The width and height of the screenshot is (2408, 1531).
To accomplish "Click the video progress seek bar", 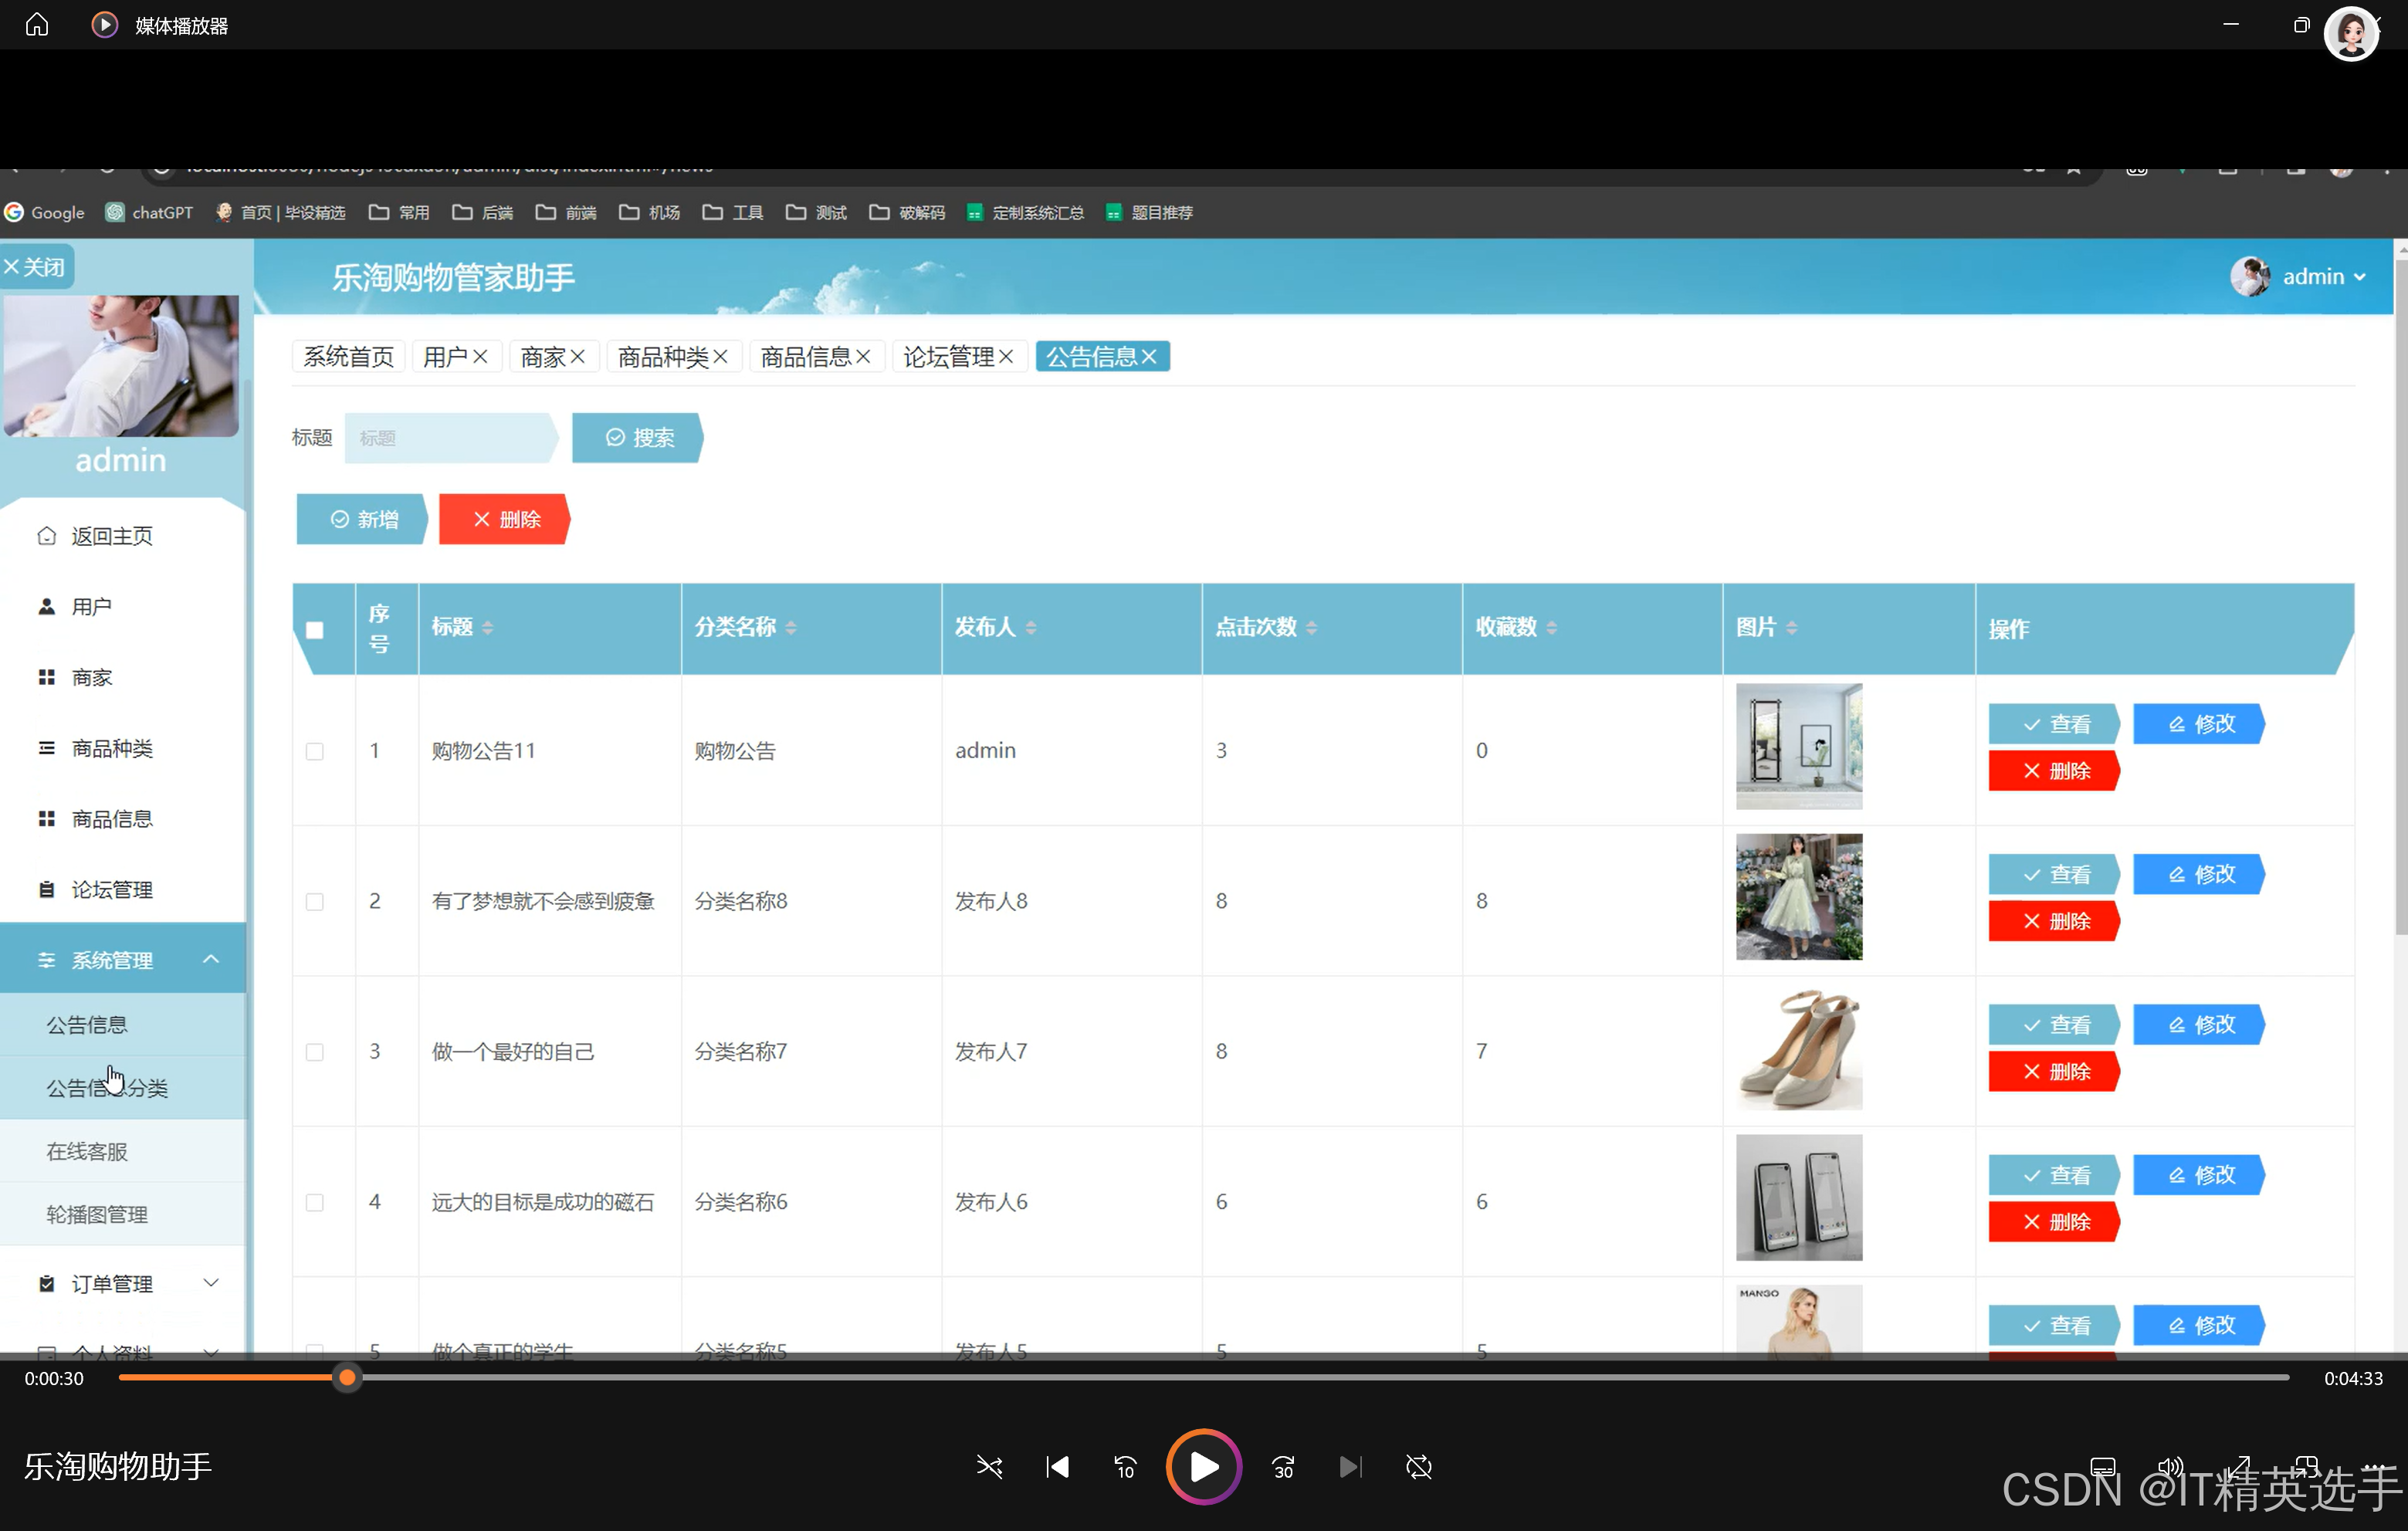I will [x=1200, y=1378].
